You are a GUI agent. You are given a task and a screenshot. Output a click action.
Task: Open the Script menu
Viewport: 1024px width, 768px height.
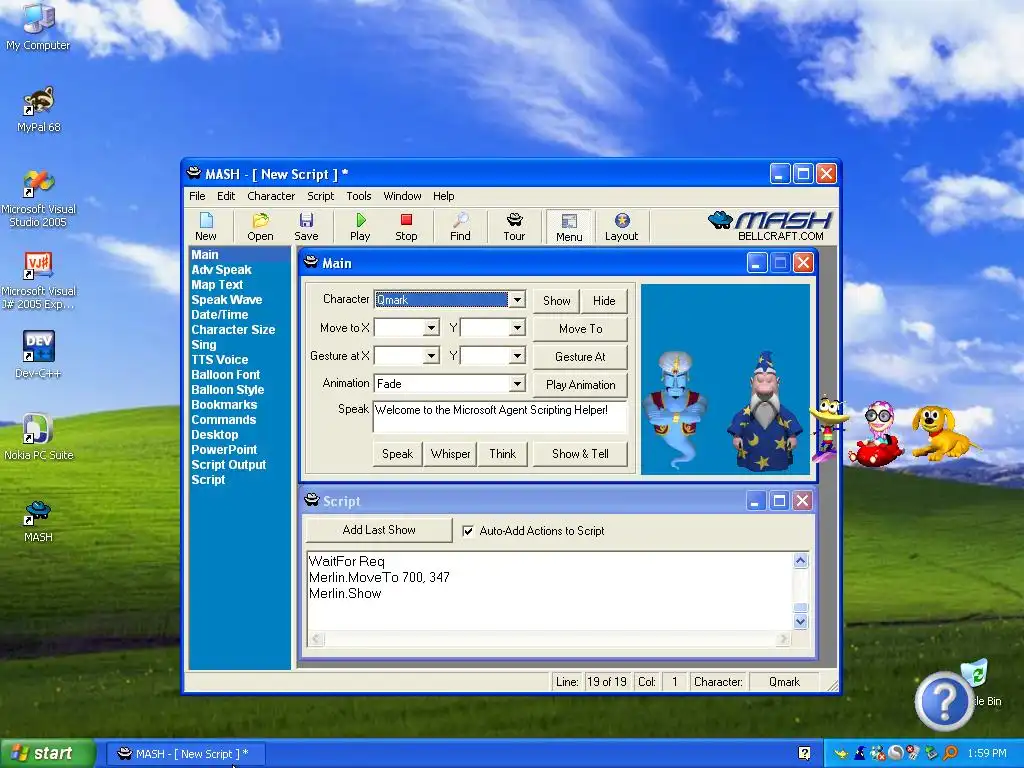coord(321,196)
